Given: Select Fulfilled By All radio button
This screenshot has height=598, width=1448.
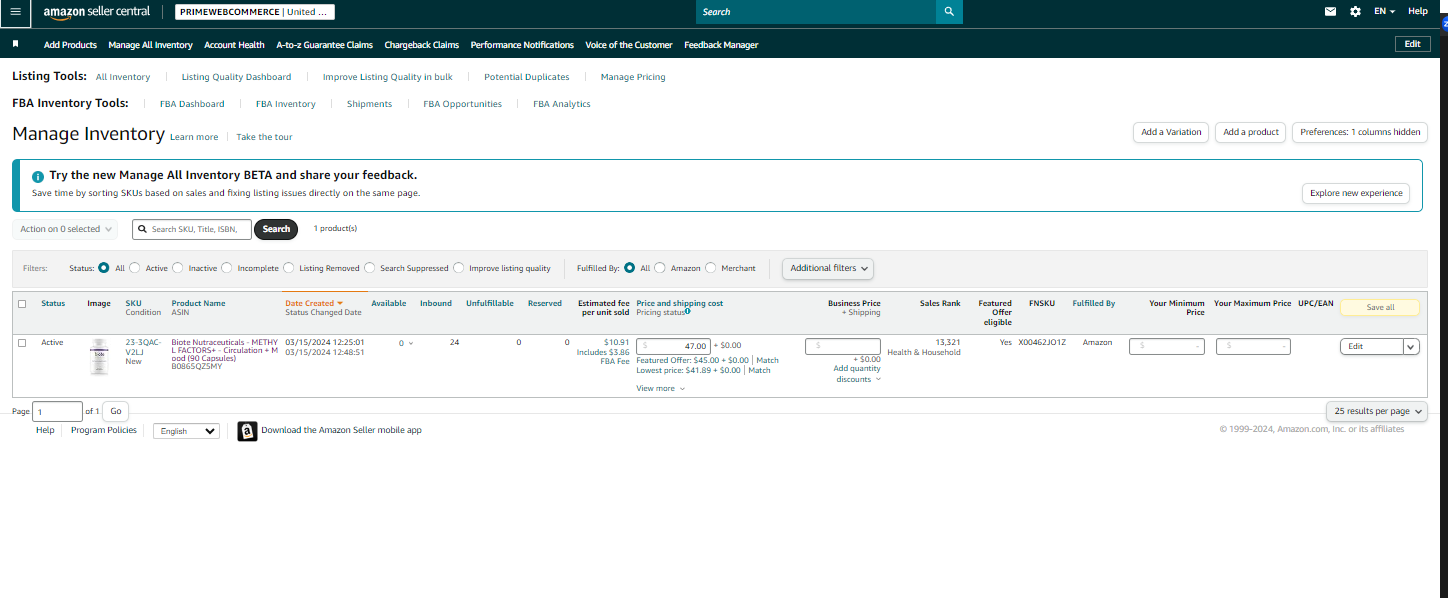Looking at the screenshot, I should coord(630,268).
